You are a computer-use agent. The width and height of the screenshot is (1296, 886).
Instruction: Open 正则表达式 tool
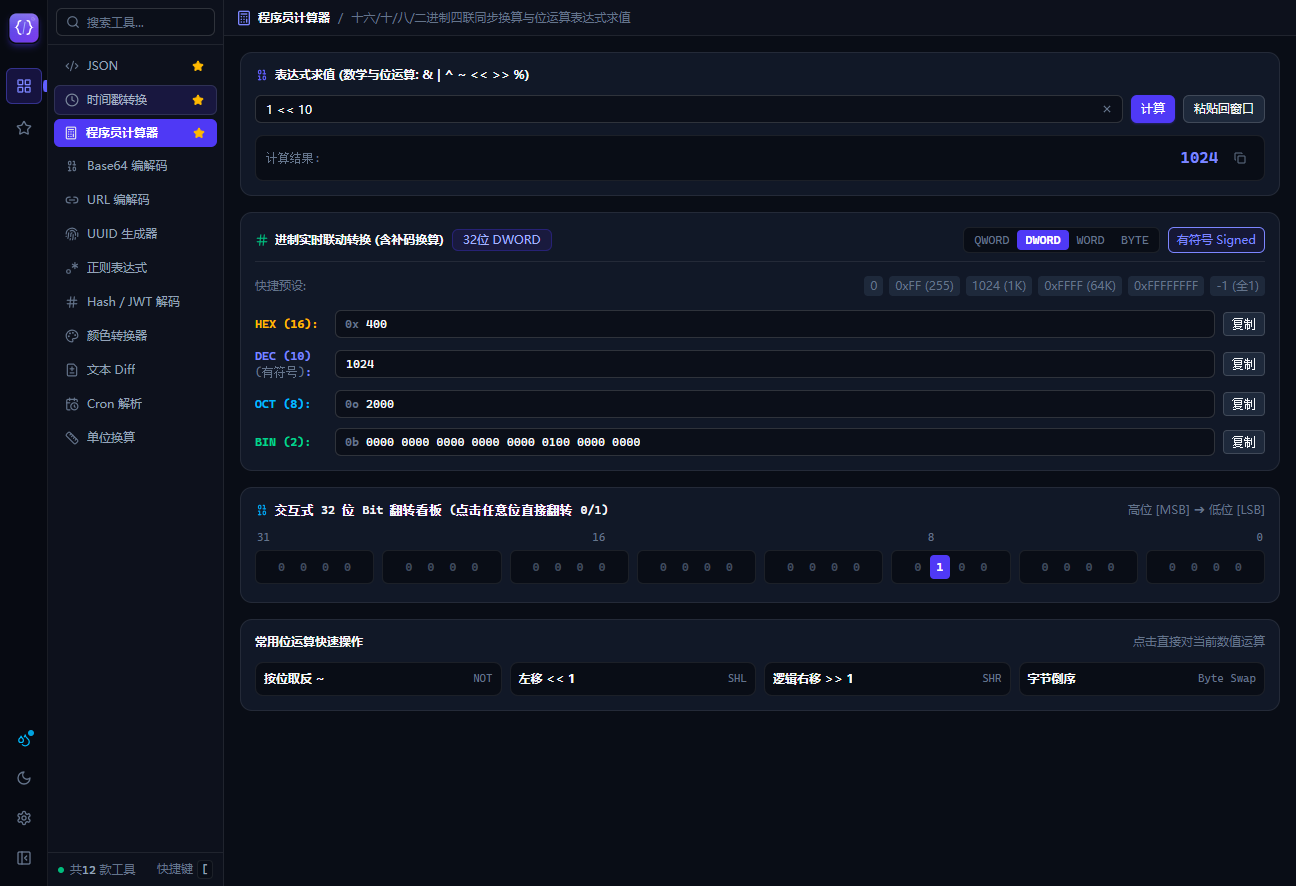pos(135,268)
